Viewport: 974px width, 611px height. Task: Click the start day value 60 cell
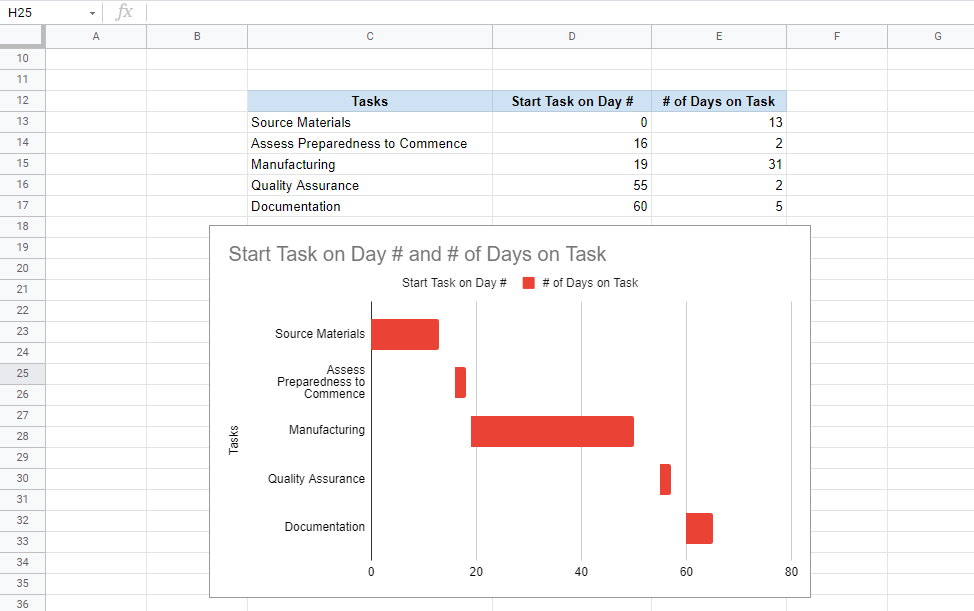tap(571, 207)
